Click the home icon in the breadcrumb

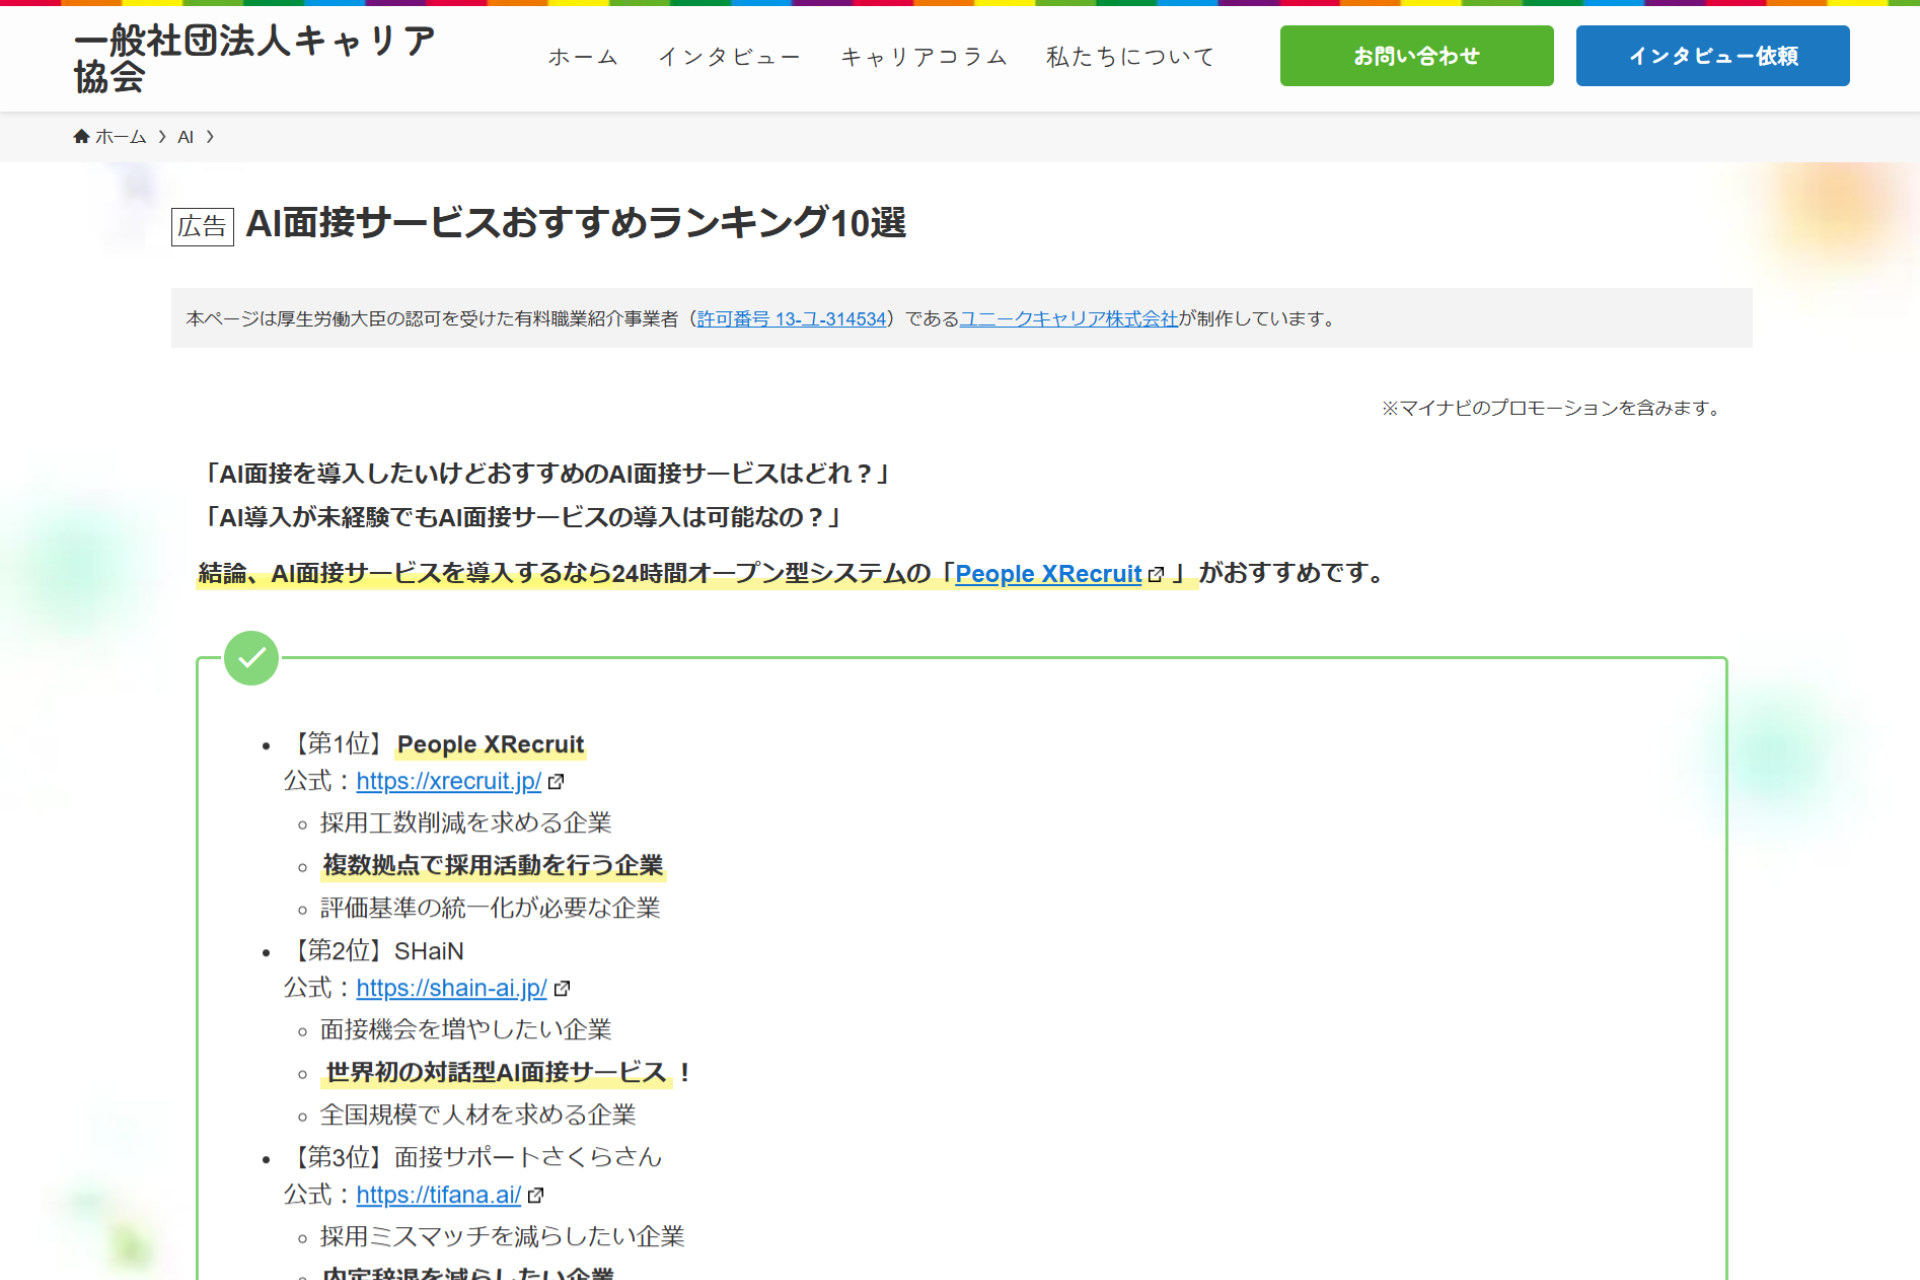coord(82,137)
